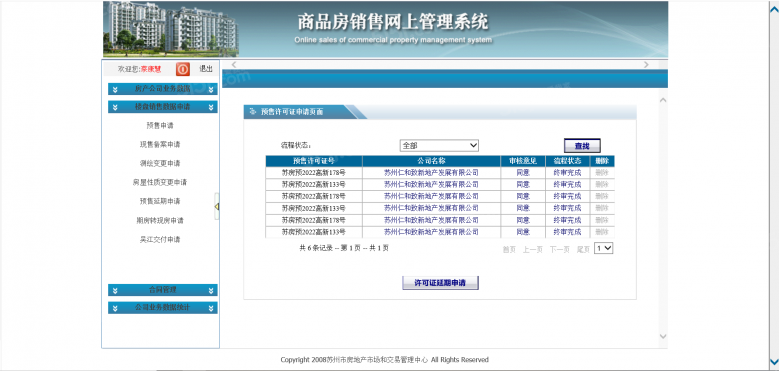779x371 pixels.
Task: Click the 共 6 条记录 record count text
Action: point(344,248)
